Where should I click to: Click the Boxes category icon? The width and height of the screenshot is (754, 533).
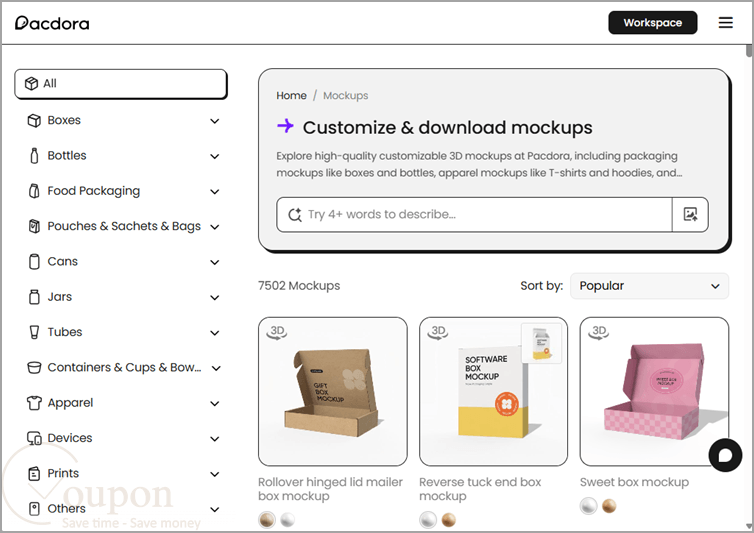[x=34, y=120]
